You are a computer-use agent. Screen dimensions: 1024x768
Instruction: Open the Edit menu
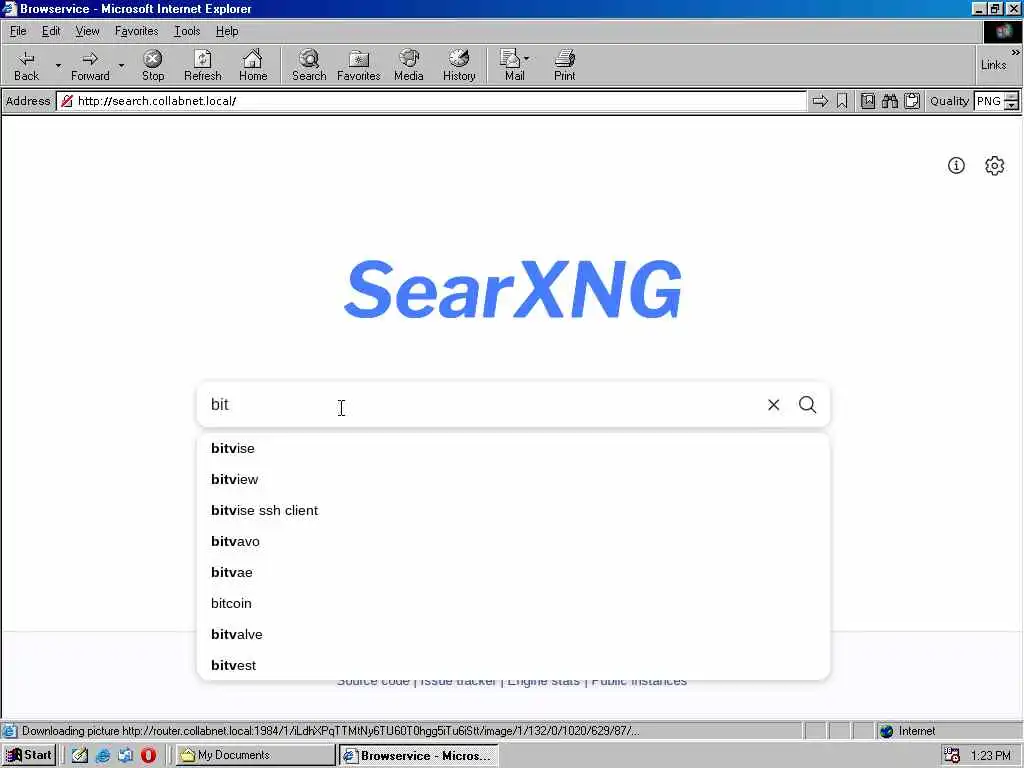pos(51,31)
